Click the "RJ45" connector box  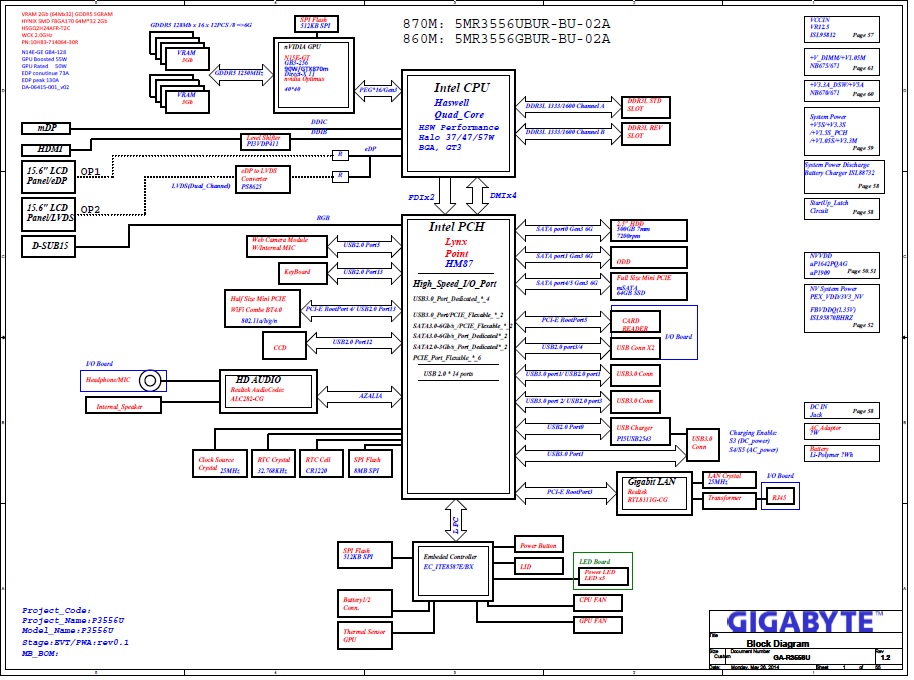point(779,497)
